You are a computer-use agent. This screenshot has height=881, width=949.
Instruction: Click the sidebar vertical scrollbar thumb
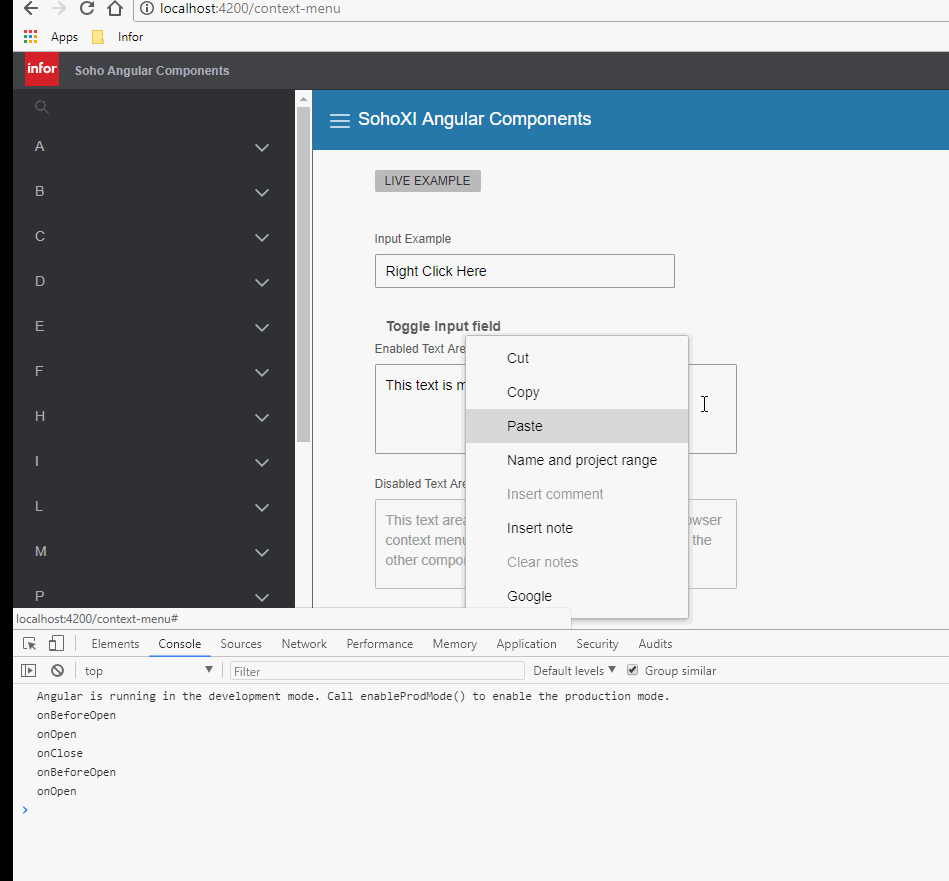303,274
